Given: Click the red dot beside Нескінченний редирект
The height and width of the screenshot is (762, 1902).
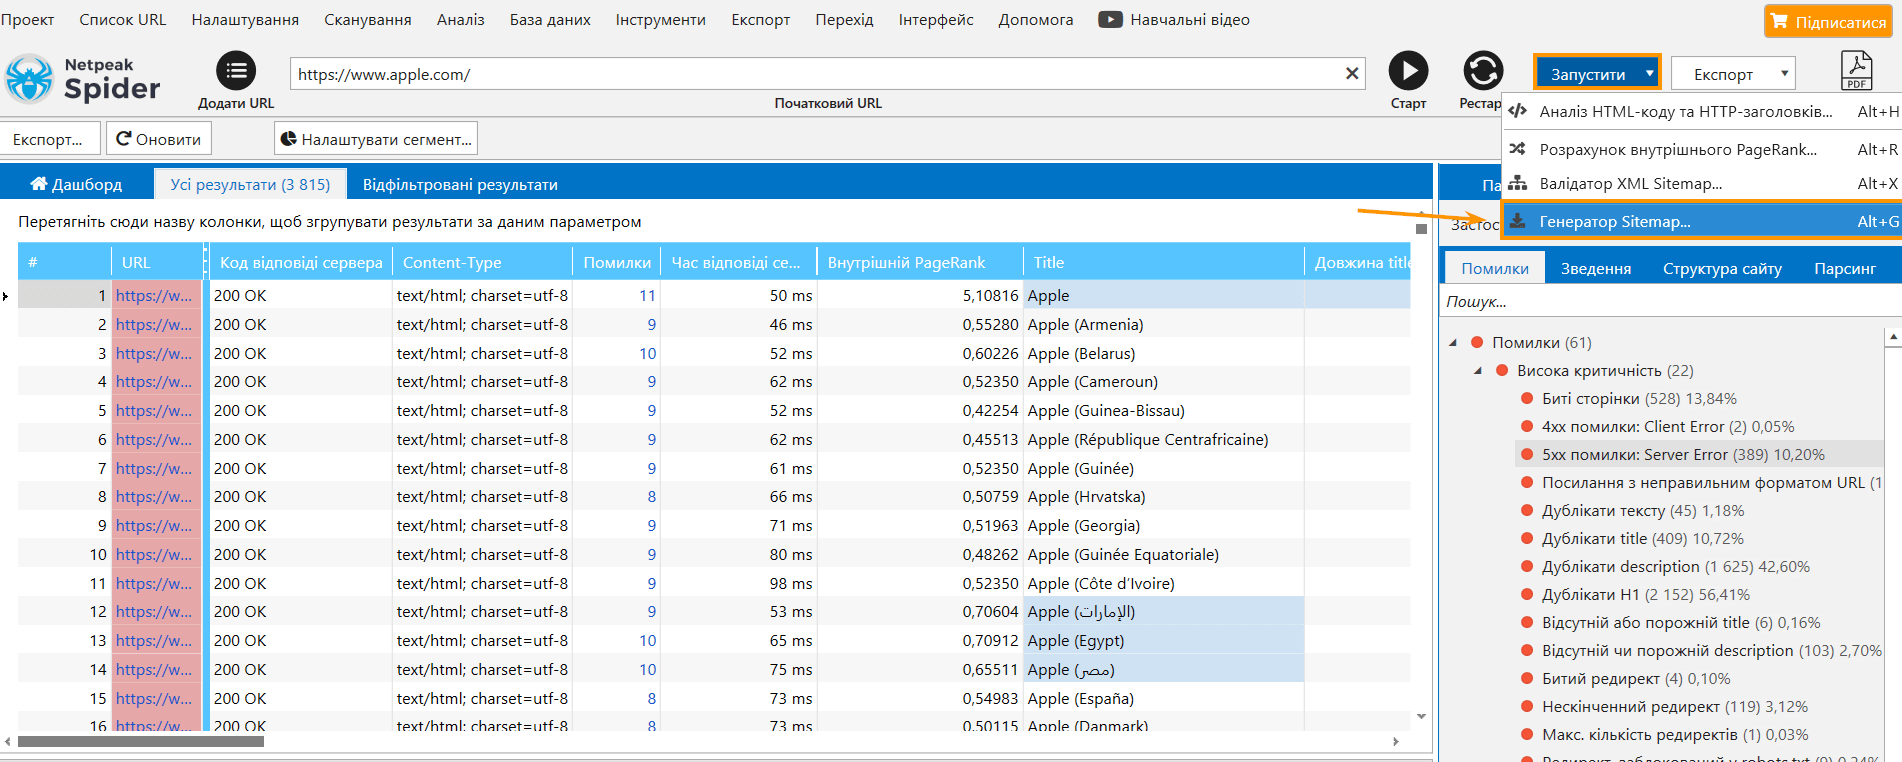Looking at the screenshot, I should coord(1527,706).
